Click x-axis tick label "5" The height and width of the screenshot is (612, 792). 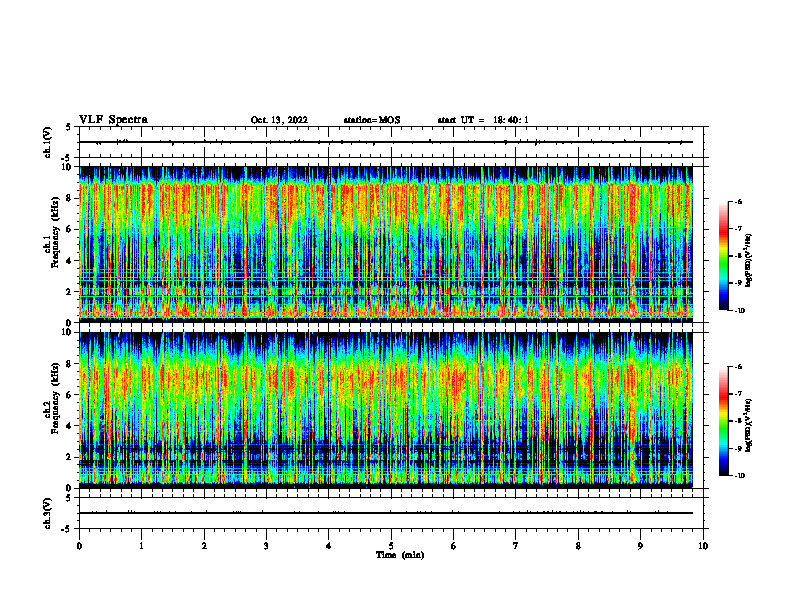point(391,546)
